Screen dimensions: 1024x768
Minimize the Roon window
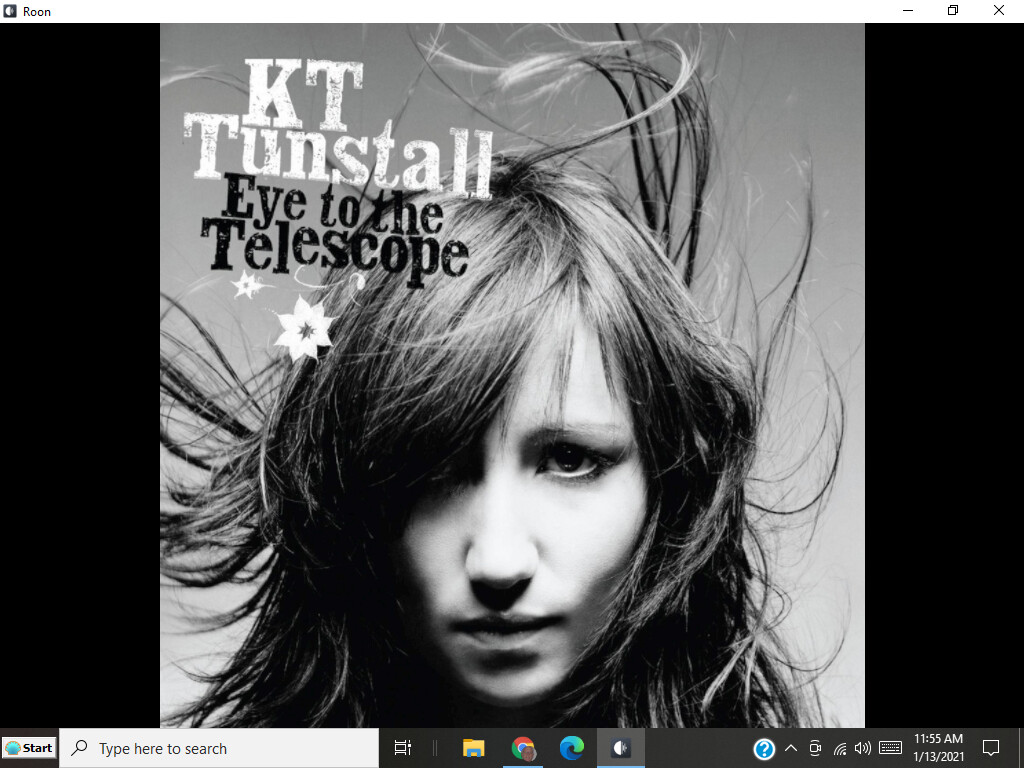tap(908, 10)
